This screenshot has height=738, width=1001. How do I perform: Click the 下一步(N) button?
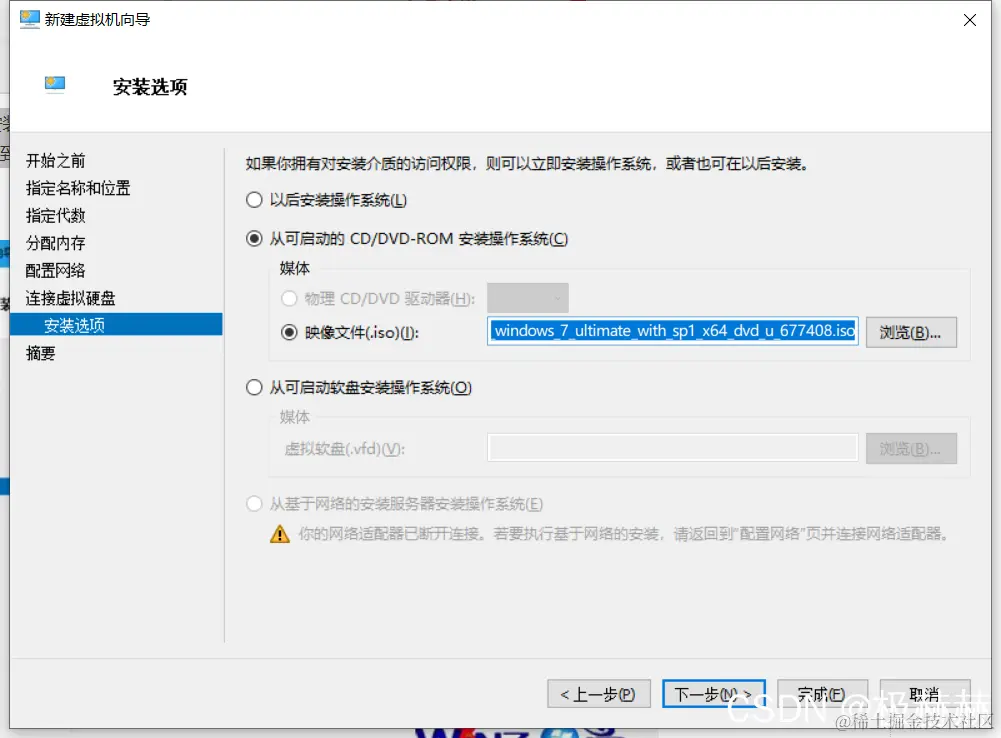pyautogui.click(x=713, y=693)
